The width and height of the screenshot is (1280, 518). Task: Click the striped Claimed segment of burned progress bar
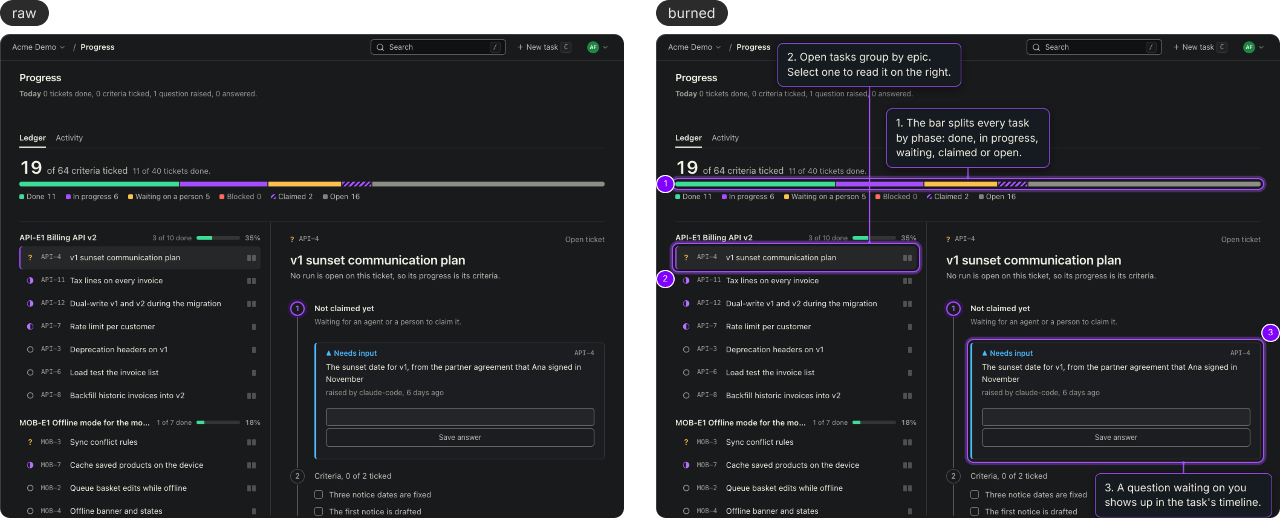1012,184
